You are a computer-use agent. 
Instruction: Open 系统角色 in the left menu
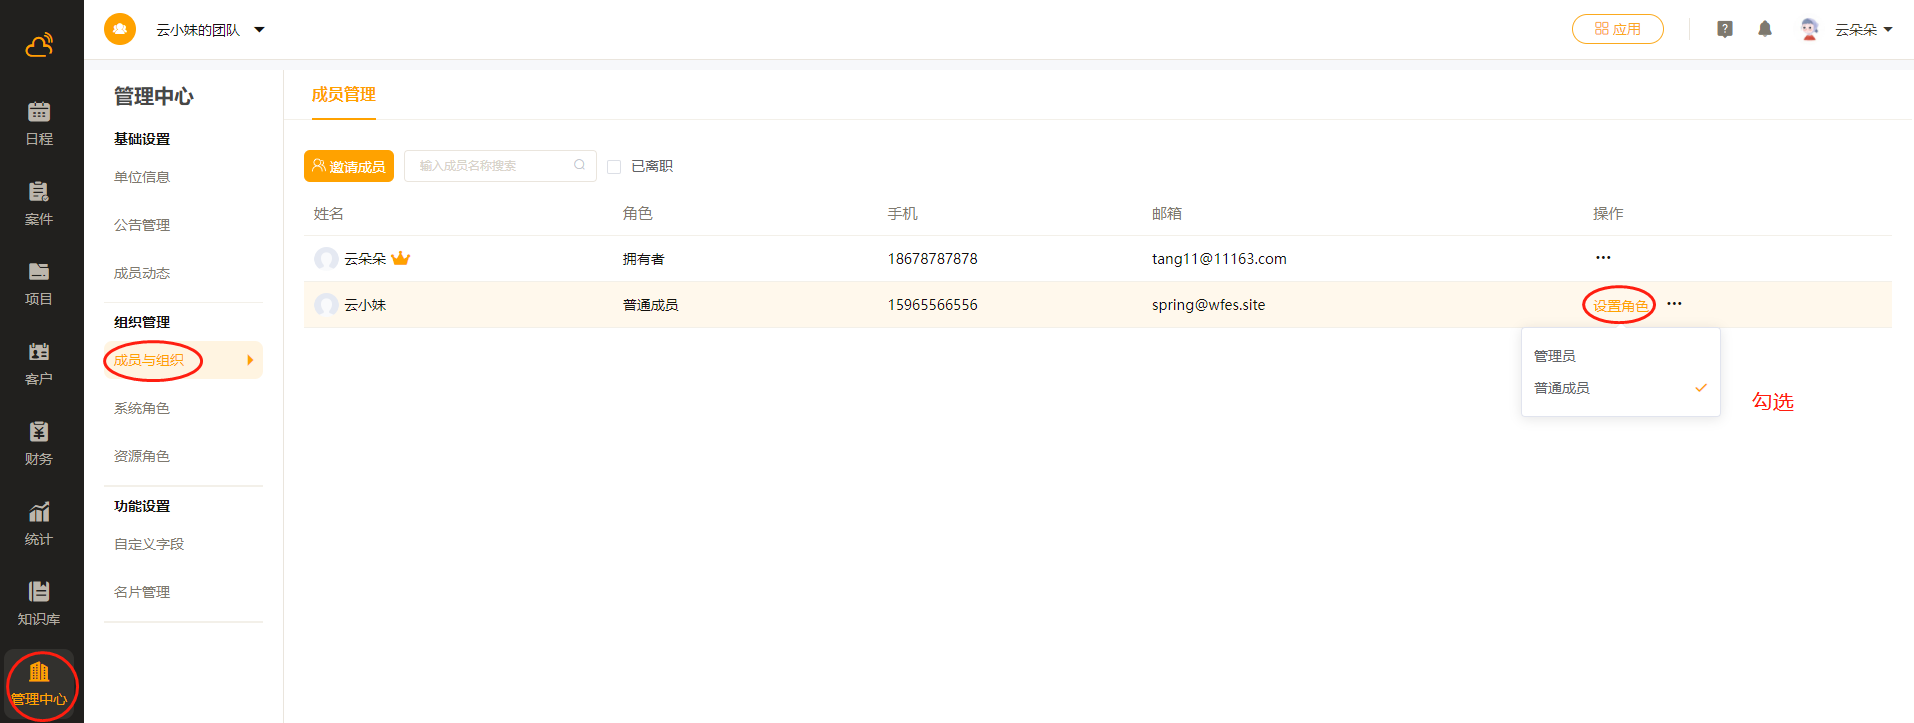[x=142, y=408]
